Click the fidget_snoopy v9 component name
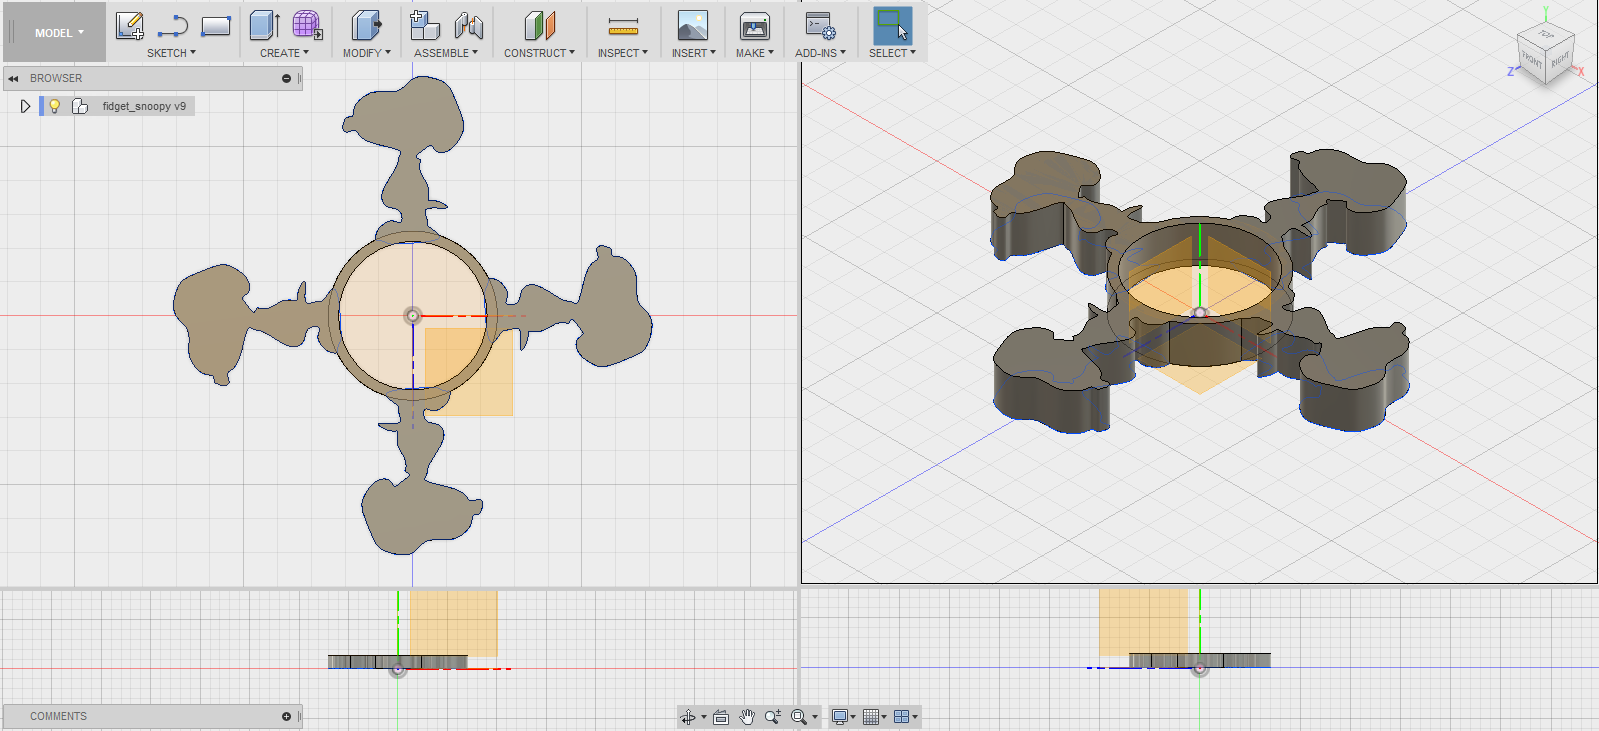1599x731 pixels. pos(144,106)
